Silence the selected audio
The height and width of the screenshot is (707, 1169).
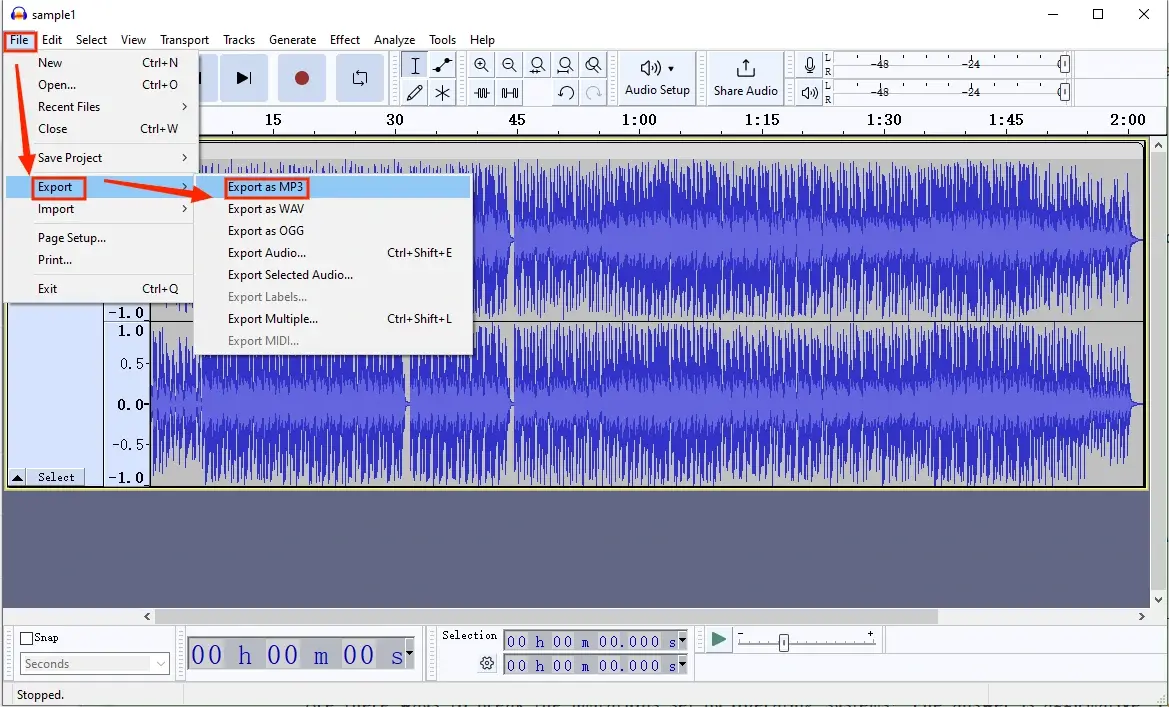[x=509, y=92]
